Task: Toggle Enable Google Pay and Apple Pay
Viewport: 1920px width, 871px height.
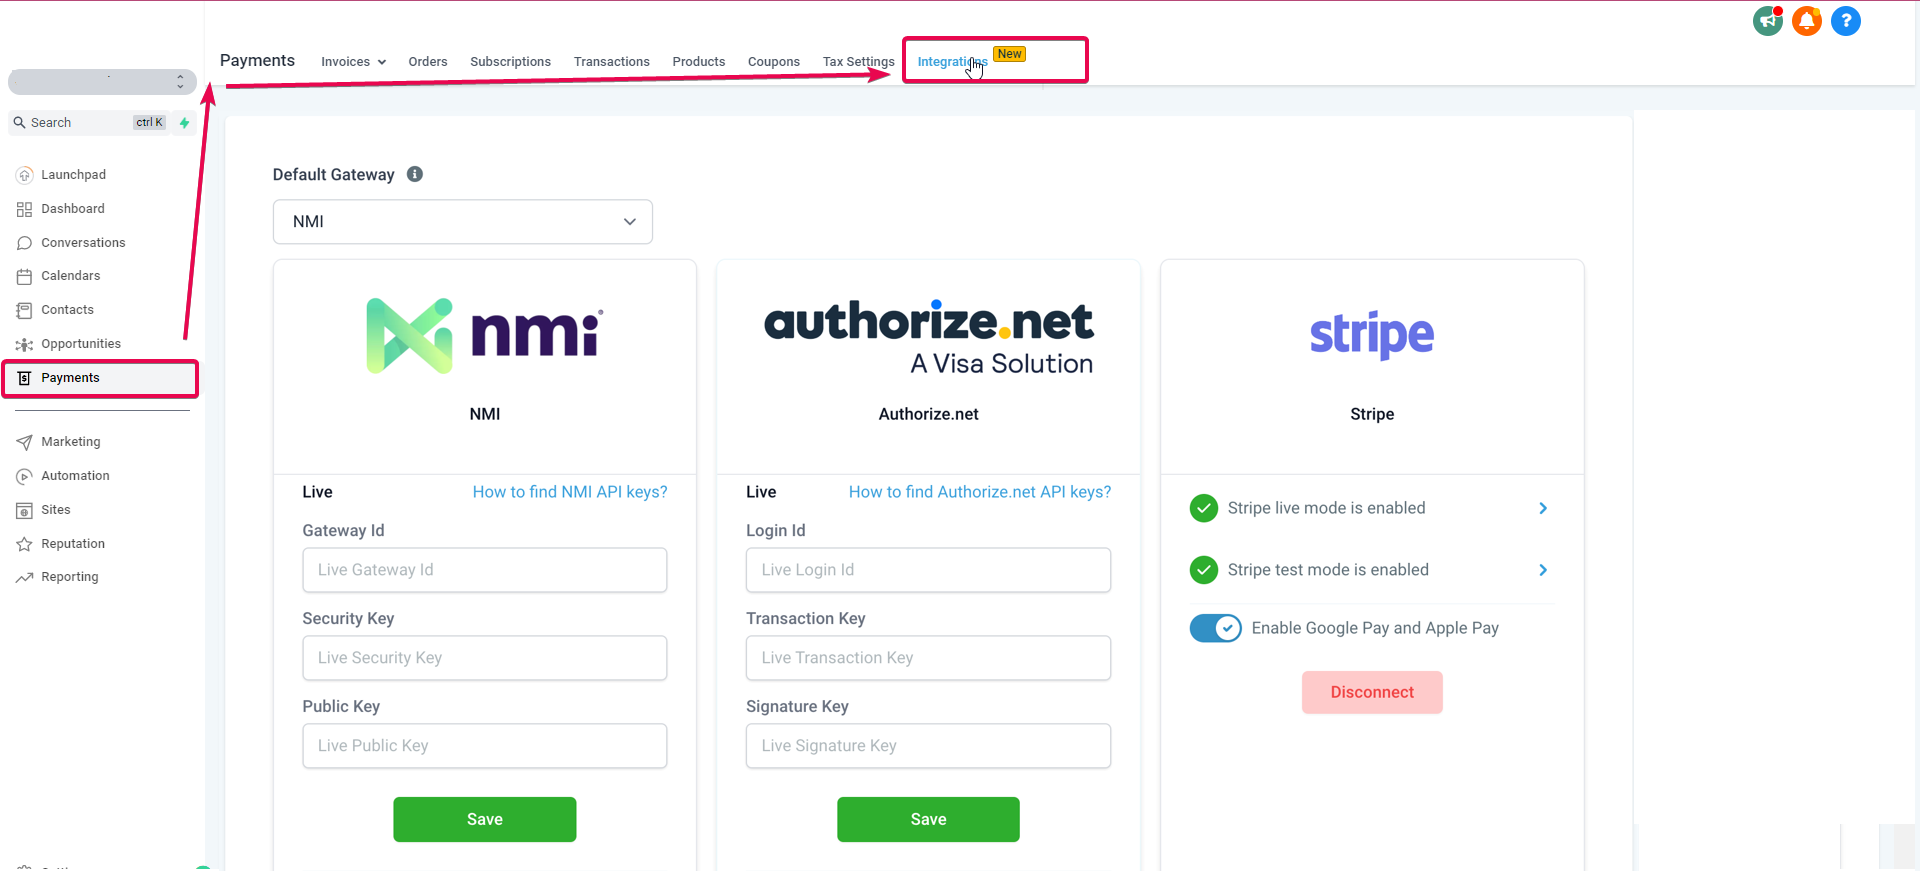Action: coord(1215,628)
